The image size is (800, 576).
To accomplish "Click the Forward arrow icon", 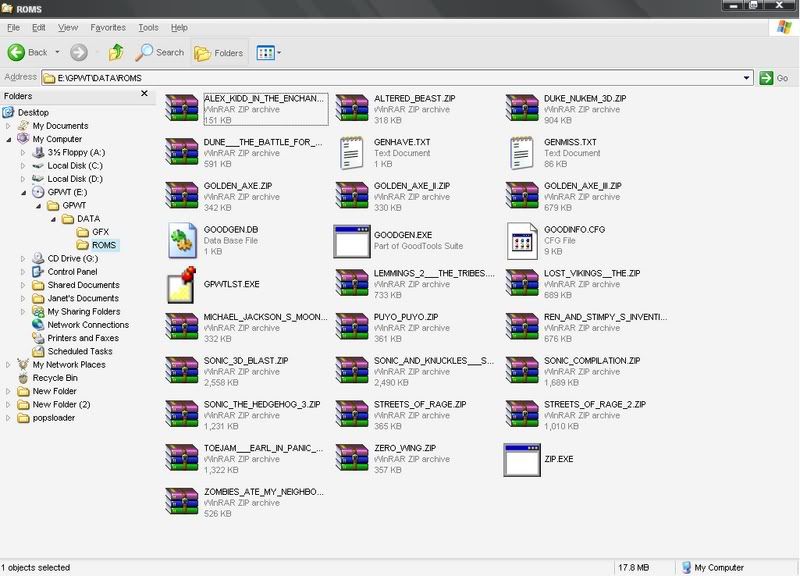I will click(79, 52).
